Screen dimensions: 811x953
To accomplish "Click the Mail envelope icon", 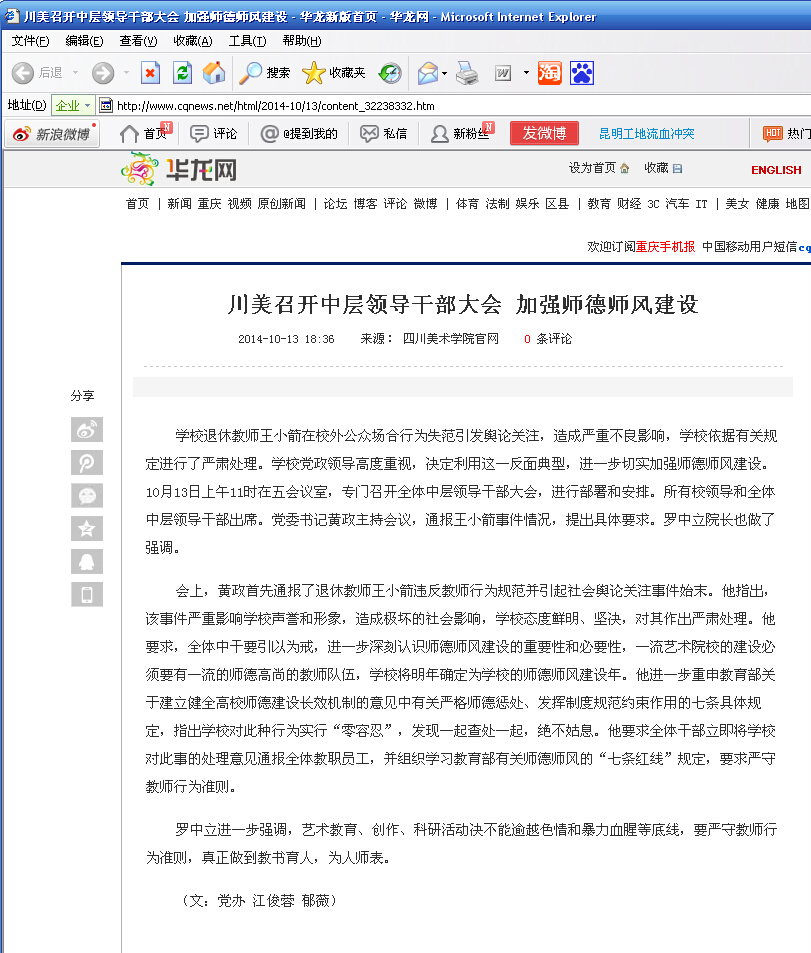I will 428,73.
